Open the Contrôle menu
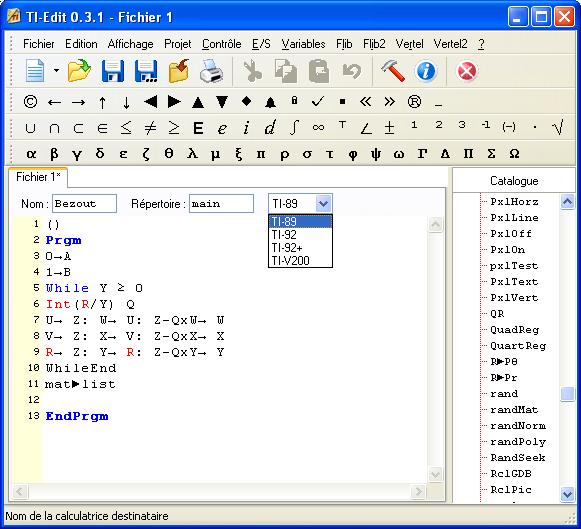 [222, 44]
